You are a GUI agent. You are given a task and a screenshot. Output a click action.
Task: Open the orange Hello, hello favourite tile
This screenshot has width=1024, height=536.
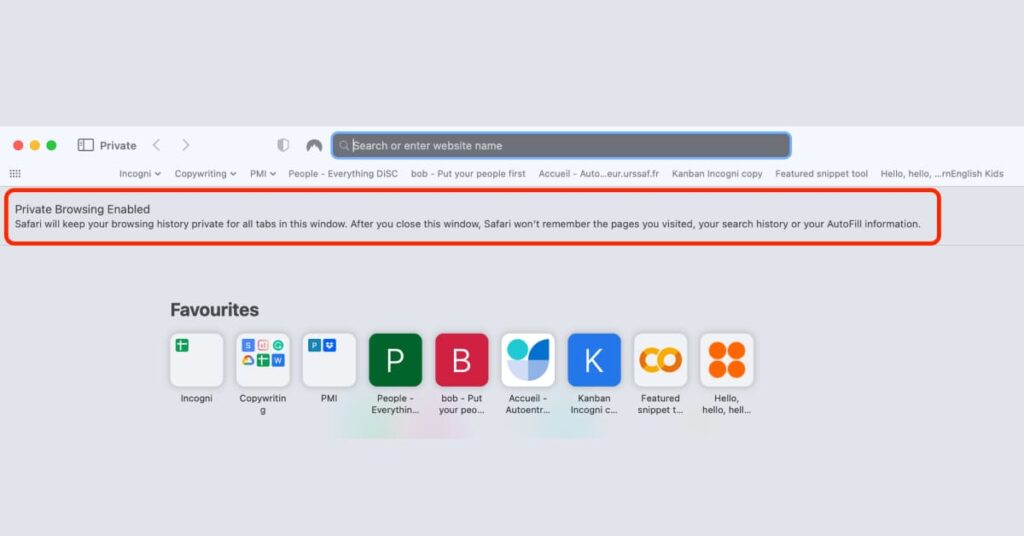(726, 360)
